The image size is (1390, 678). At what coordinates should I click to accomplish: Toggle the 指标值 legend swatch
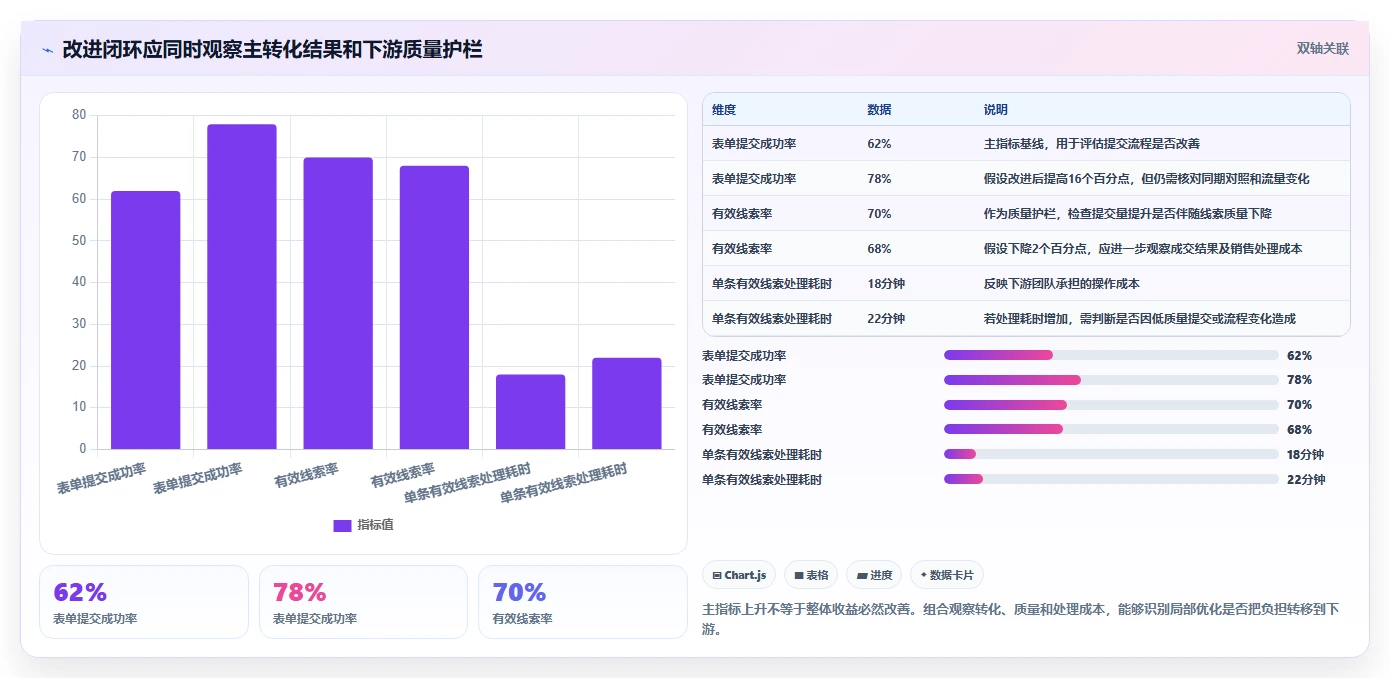(x=342, y=525)
